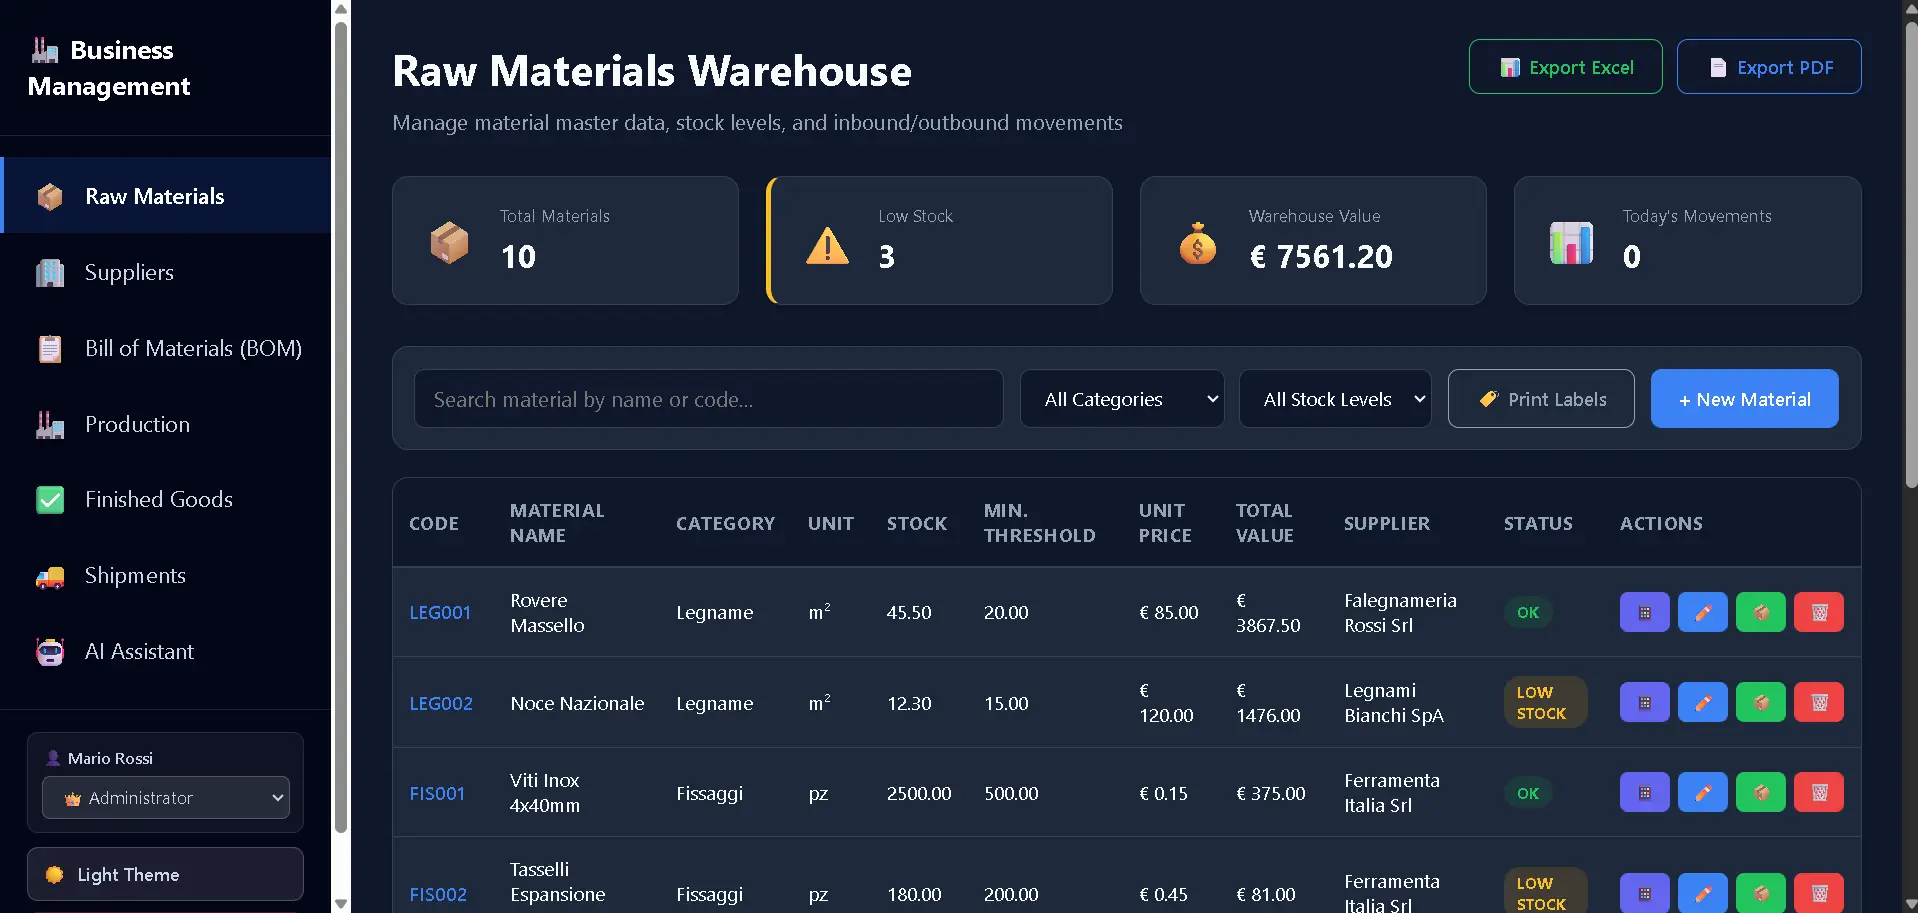1918x913 pixels.
Task: Click the green box icon for FIS001
Action: [x=1760, y=793]
